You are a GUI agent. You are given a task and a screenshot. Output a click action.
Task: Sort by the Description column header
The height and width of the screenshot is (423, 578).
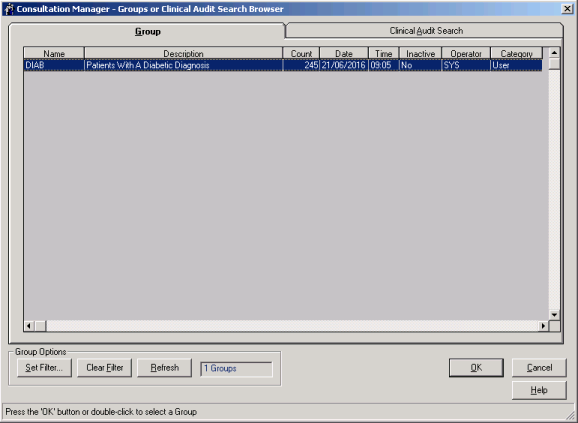tap(183, 53)
